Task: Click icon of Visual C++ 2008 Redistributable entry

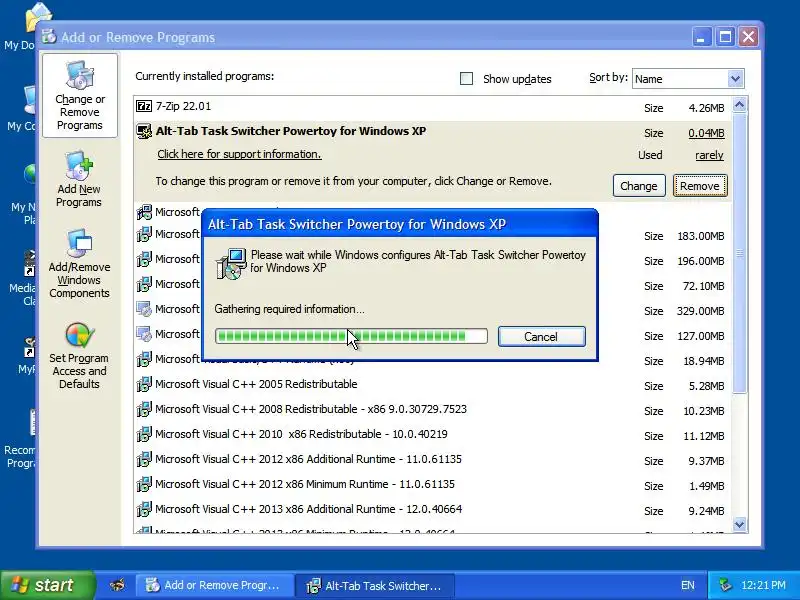Action: point(144,409)
